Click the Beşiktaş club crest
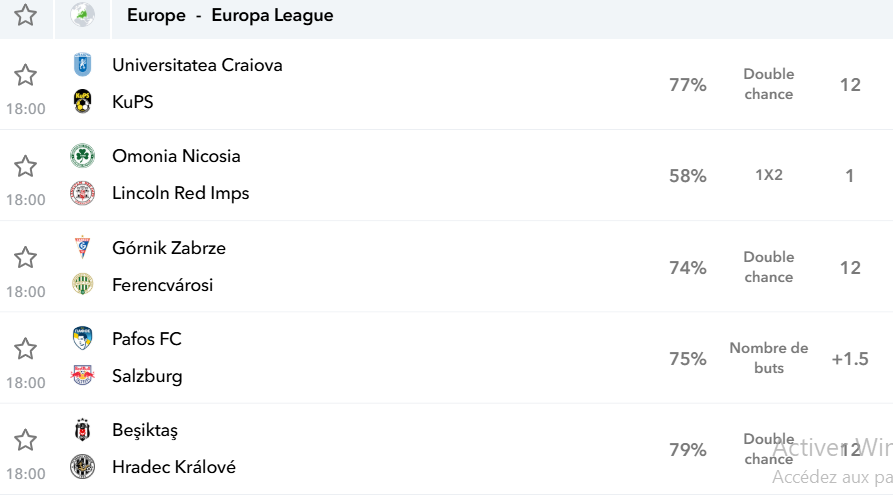 (83, 430)
